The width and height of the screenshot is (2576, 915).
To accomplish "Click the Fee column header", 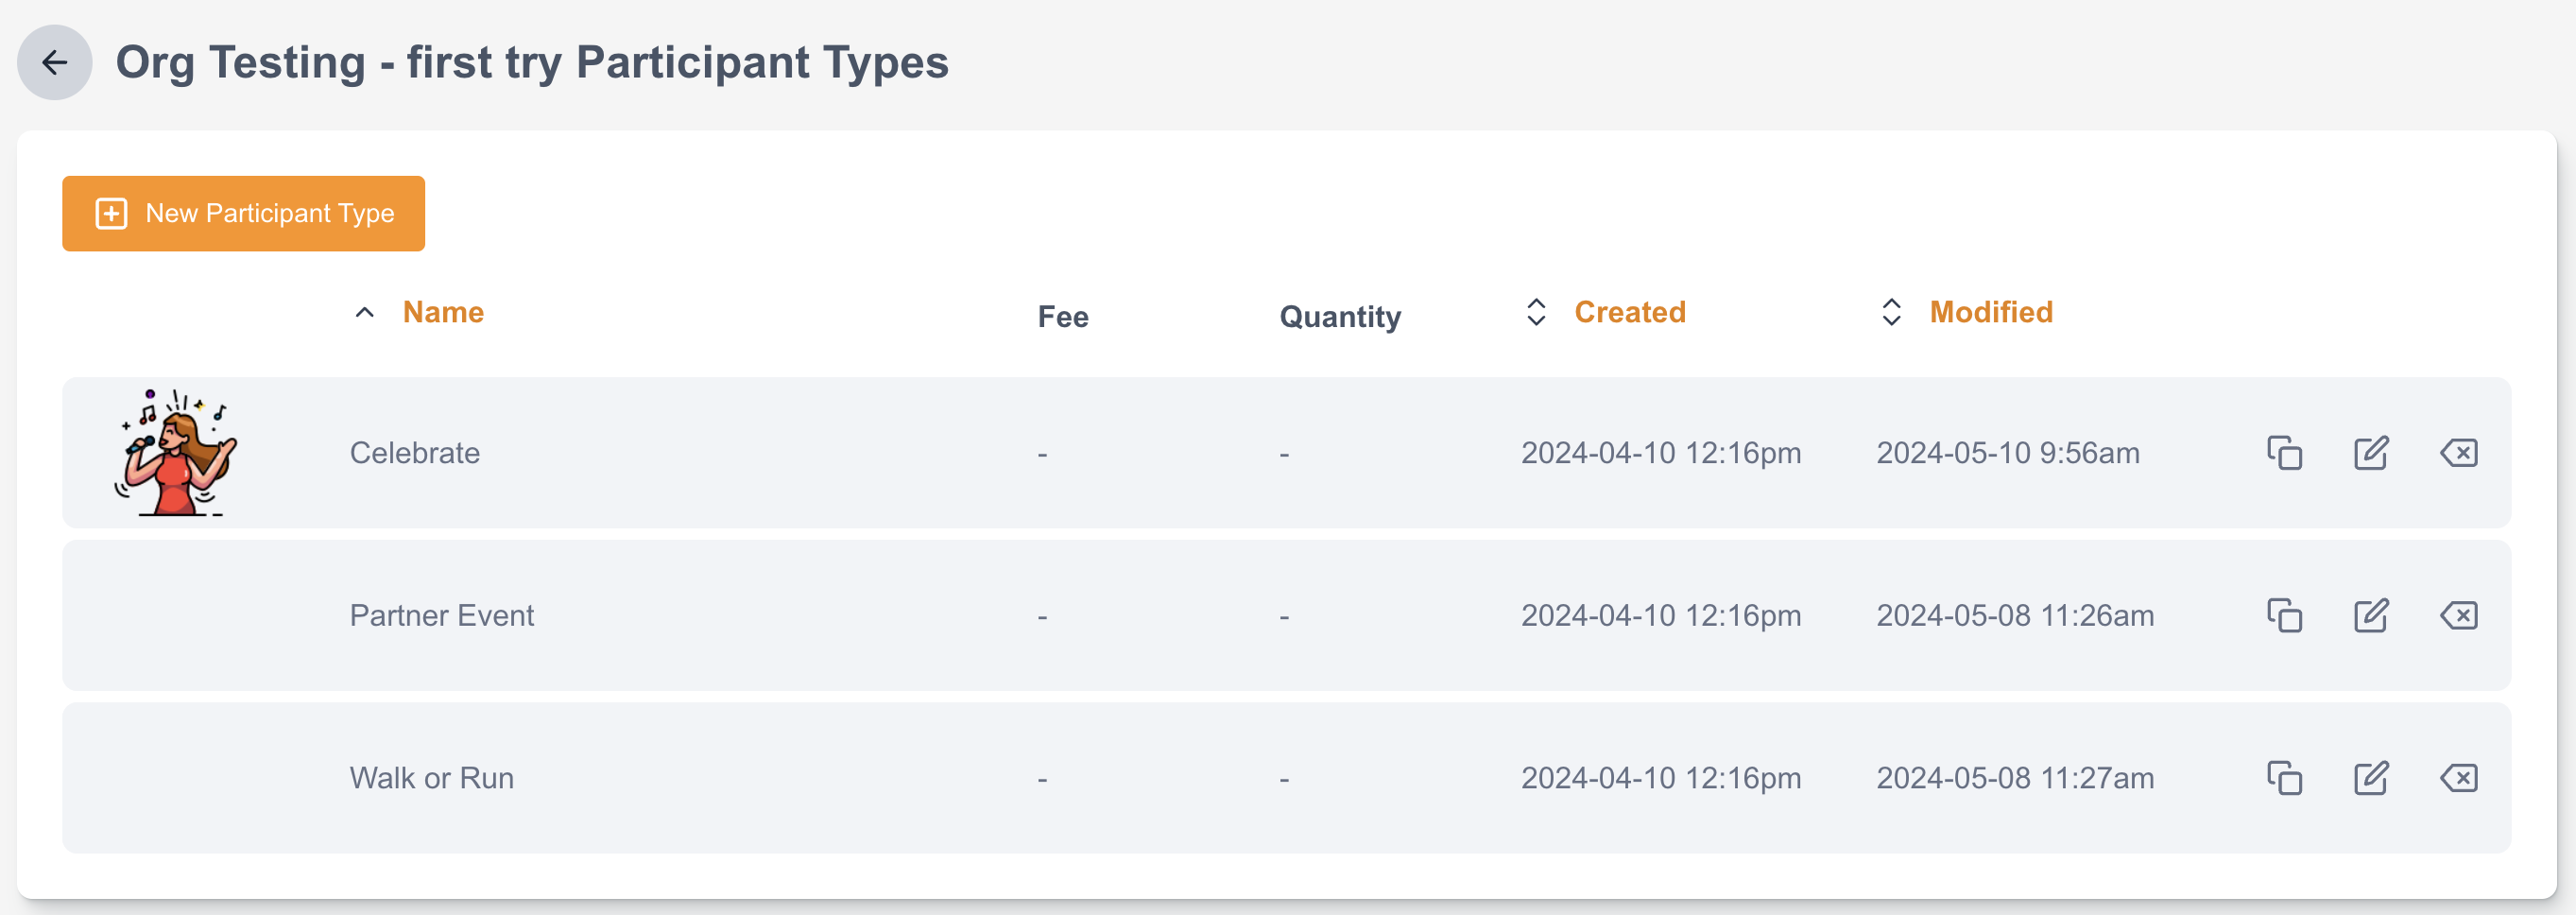I will tap(1062, 317).
